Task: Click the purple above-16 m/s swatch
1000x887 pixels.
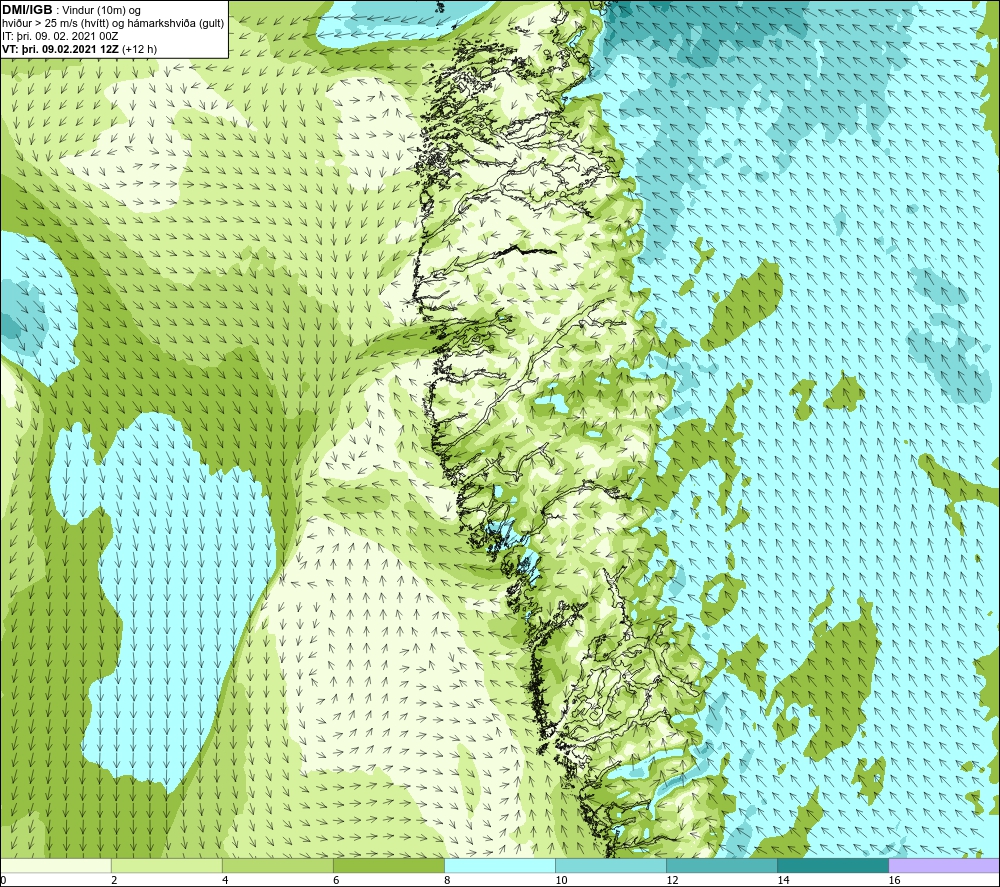Action: tap(943, 865)
